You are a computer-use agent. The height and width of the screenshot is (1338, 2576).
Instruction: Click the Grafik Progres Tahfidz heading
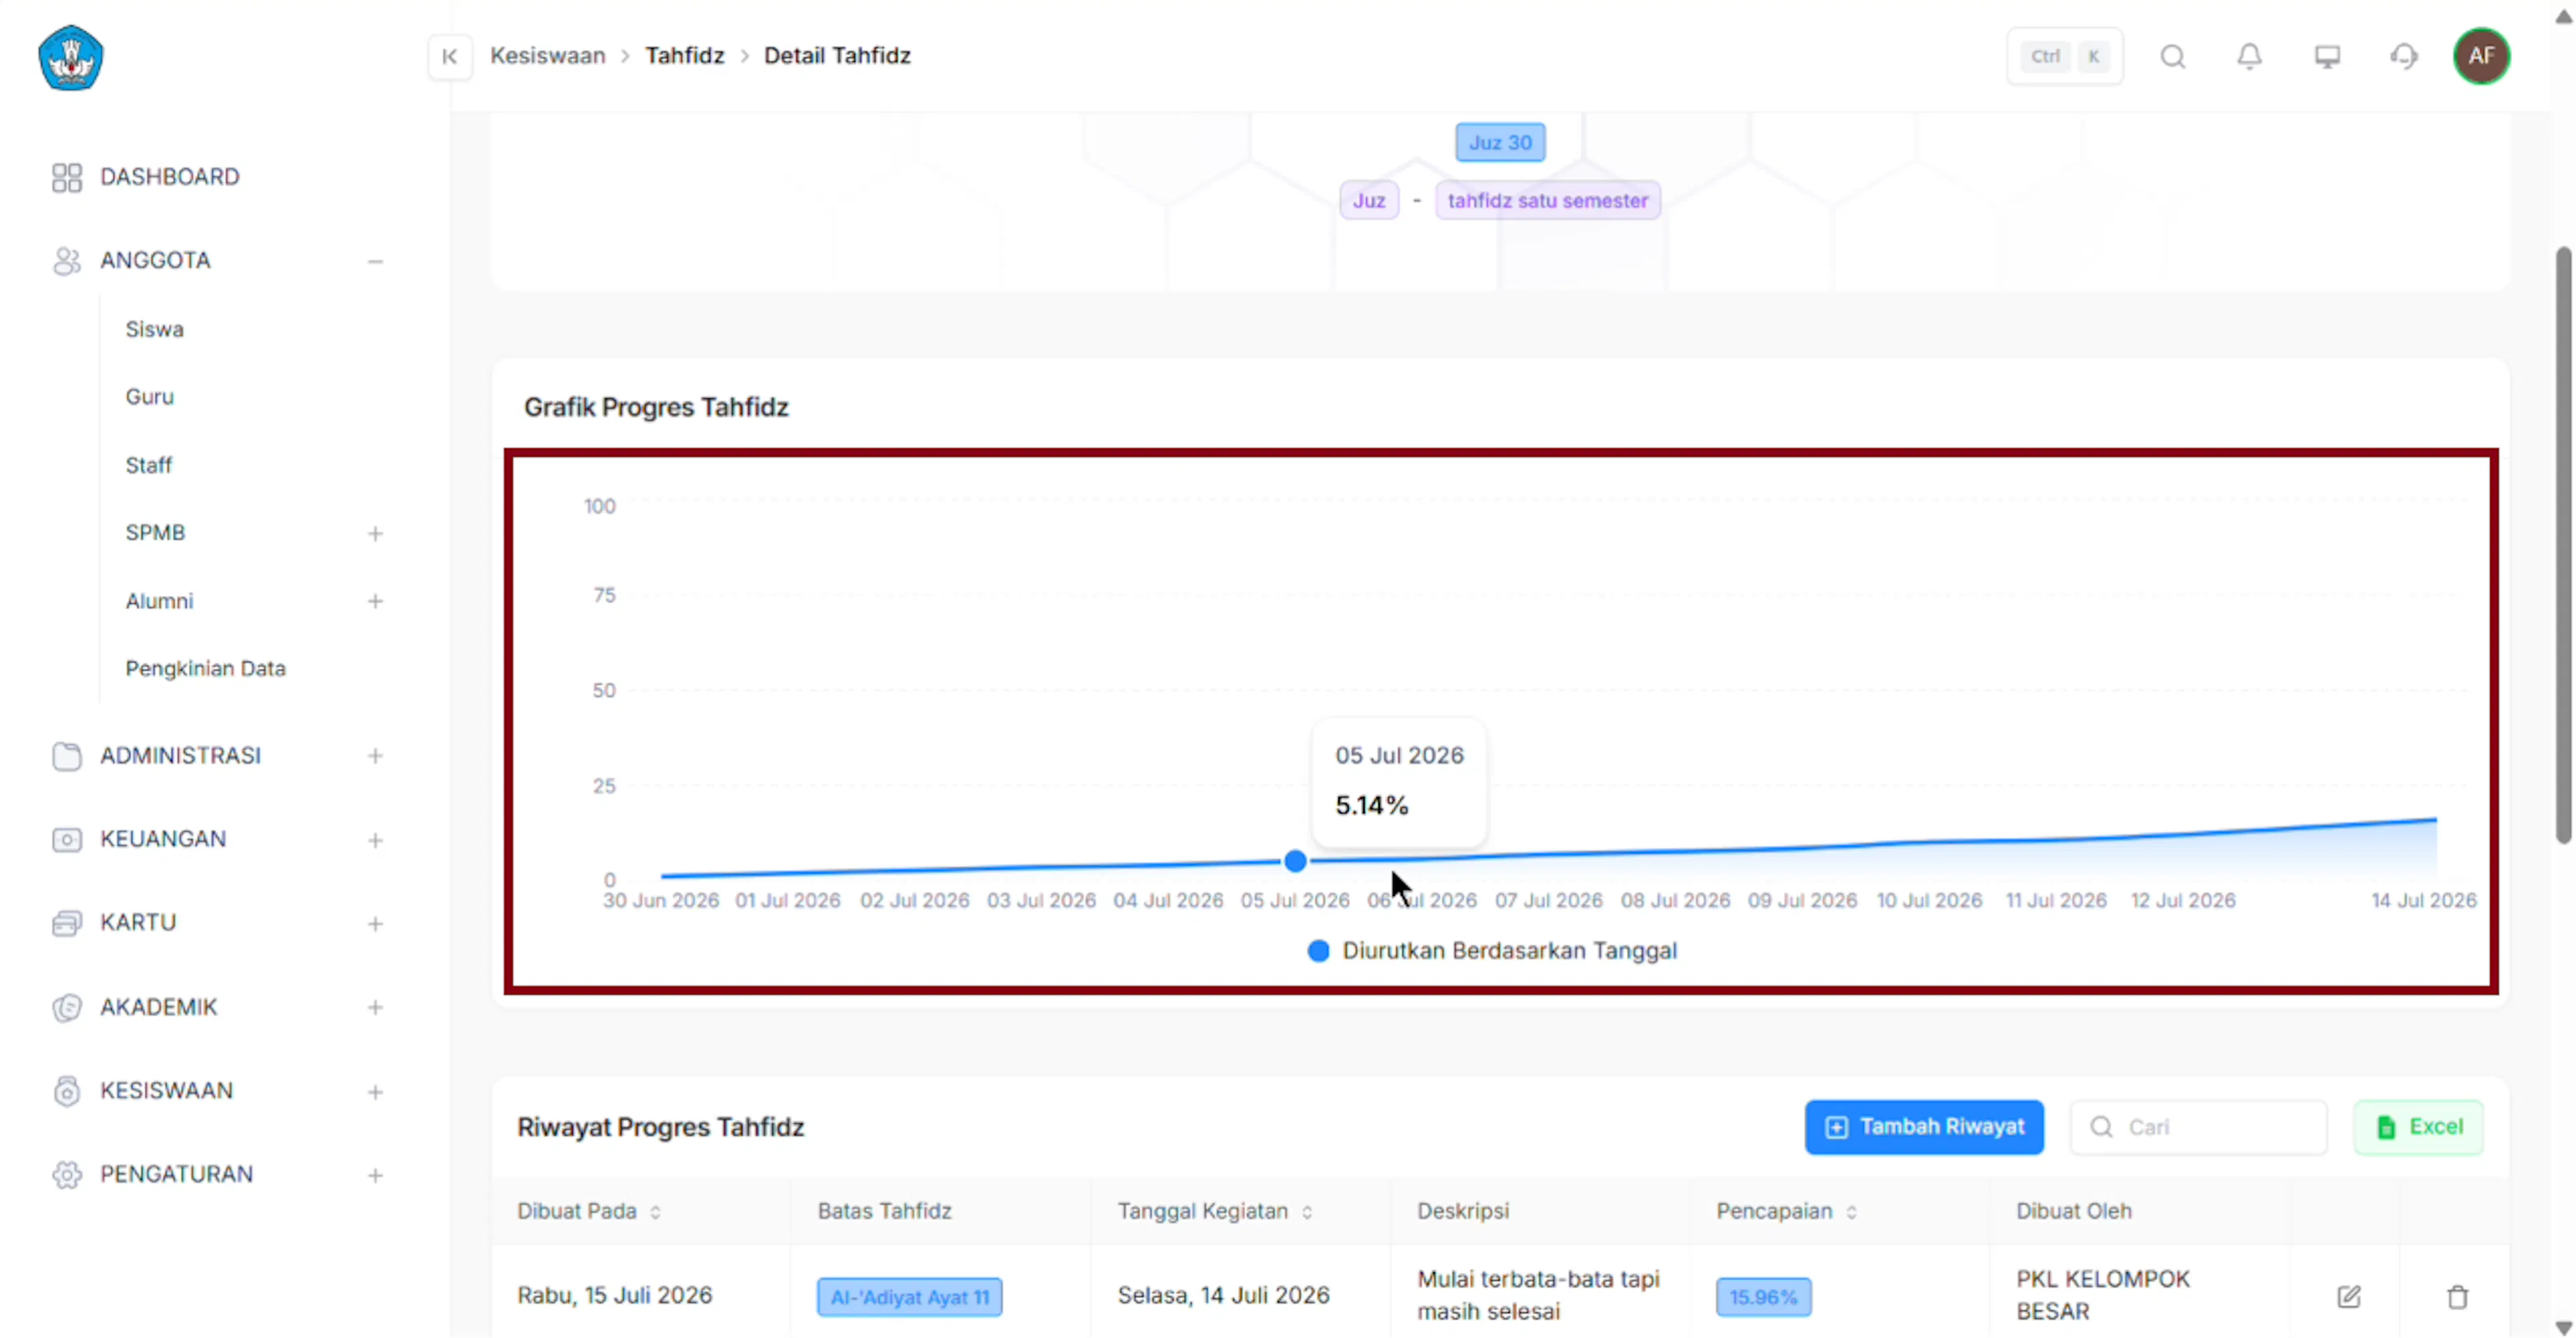[656, 408]
